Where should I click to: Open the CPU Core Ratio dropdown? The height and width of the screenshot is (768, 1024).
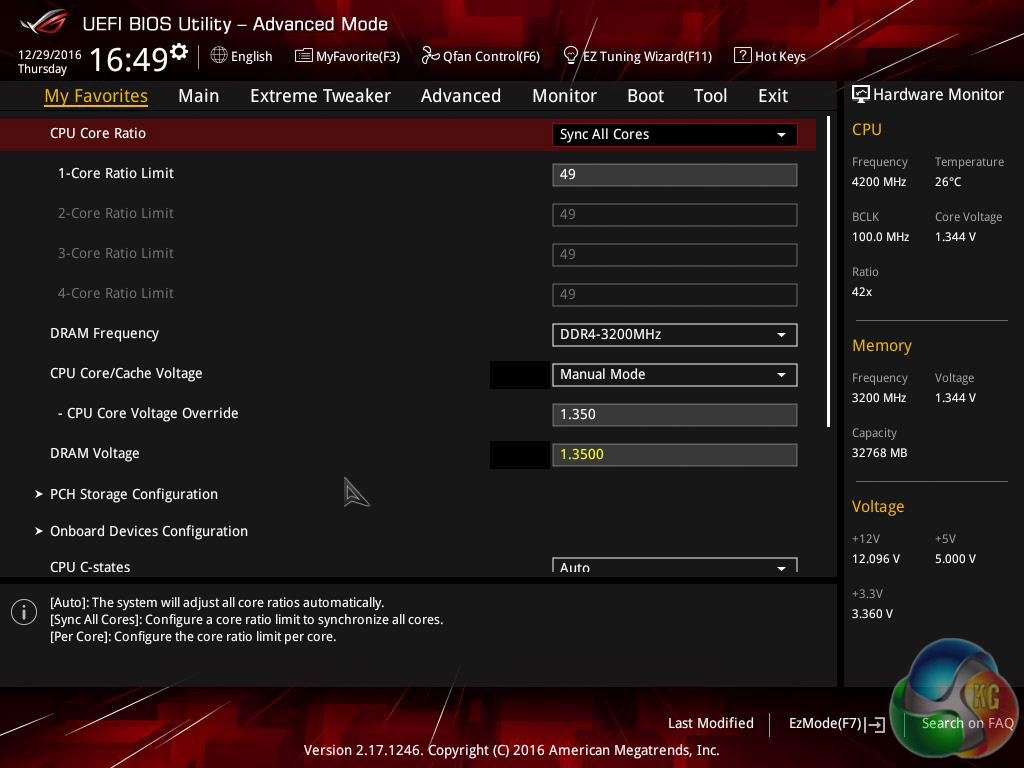pos(675,135)
